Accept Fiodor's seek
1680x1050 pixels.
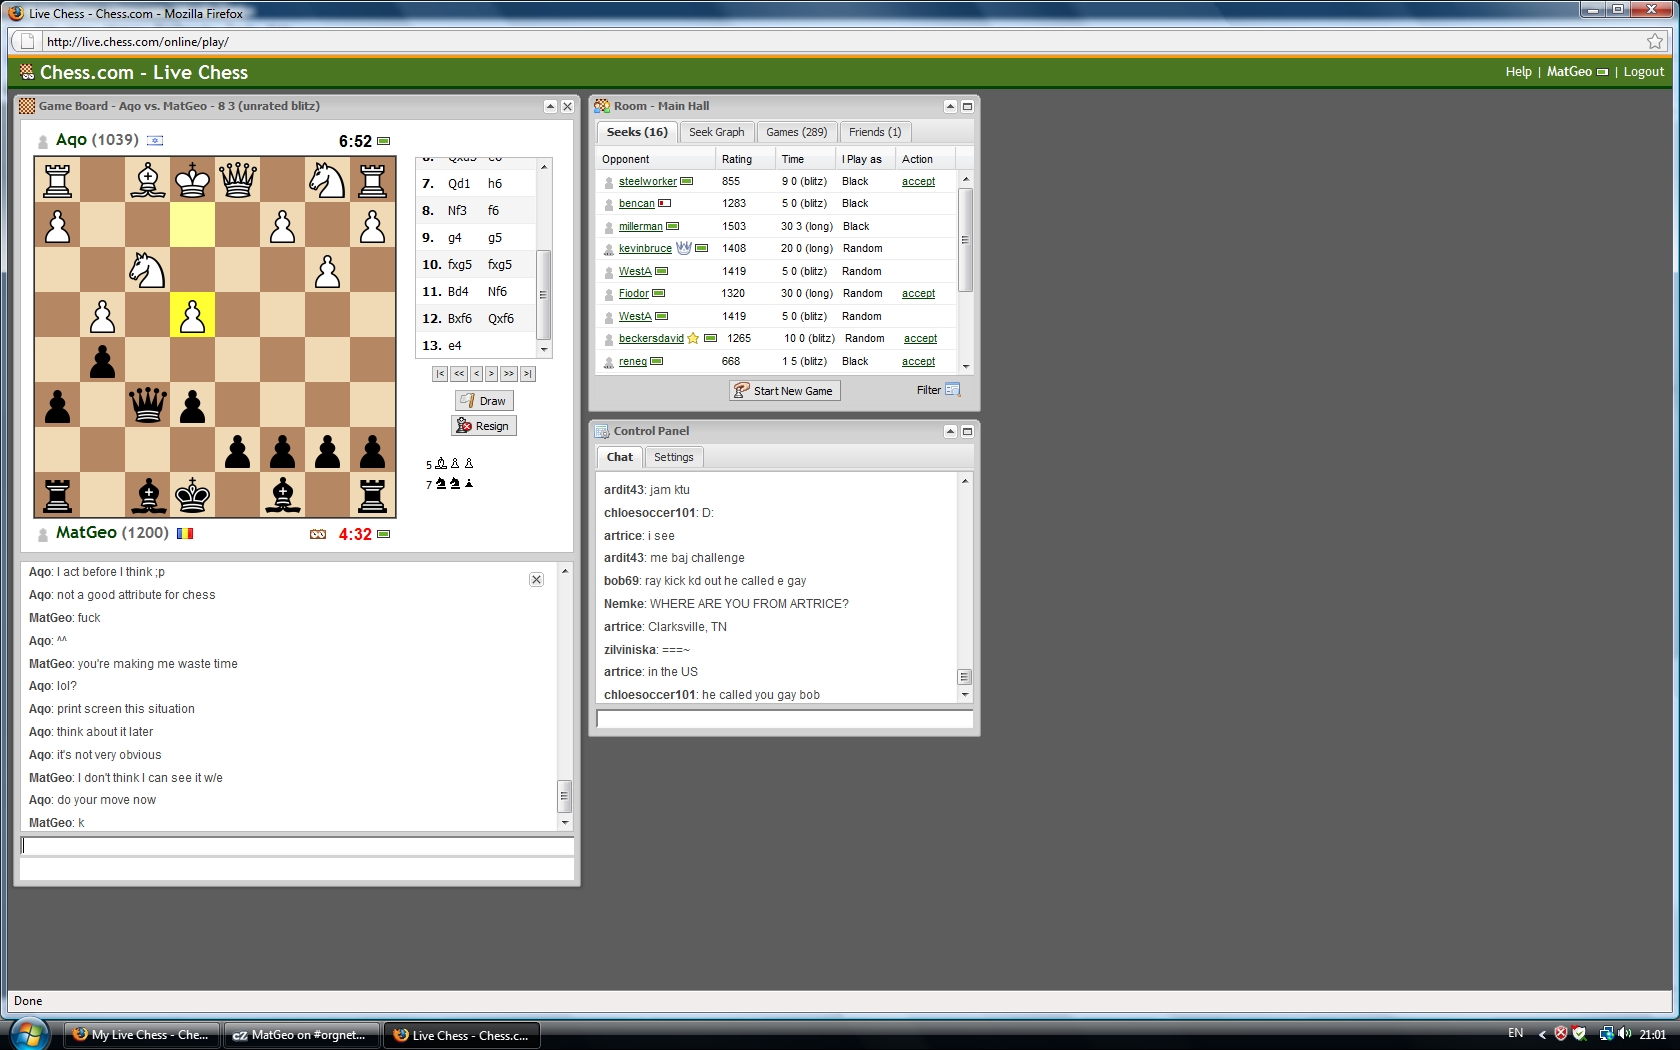[918, 294]
